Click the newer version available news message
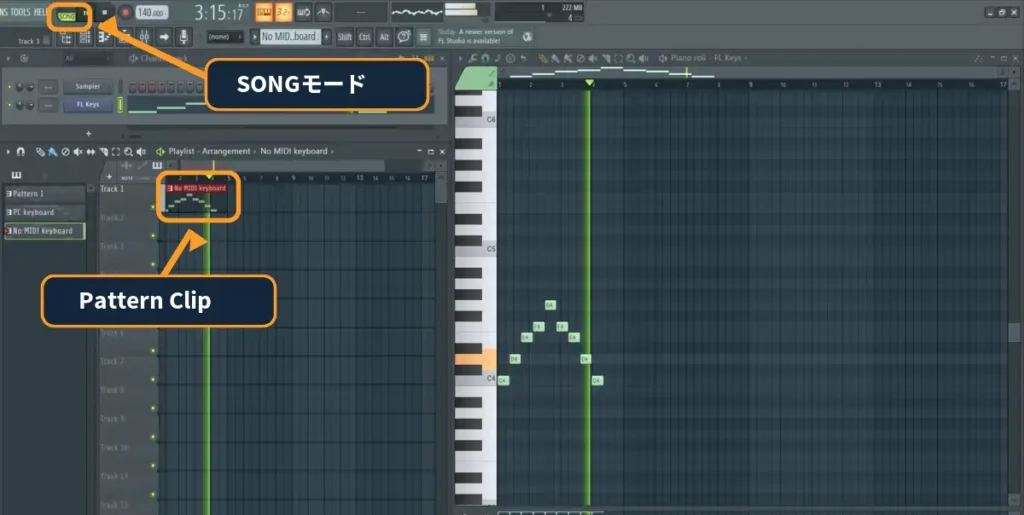 [476, 36]
